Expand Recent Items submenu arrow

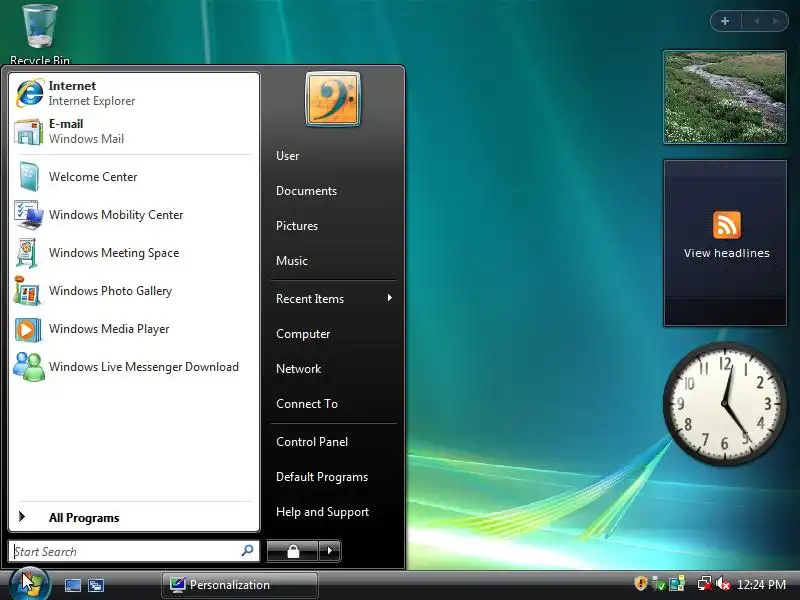tap(389, 298)
